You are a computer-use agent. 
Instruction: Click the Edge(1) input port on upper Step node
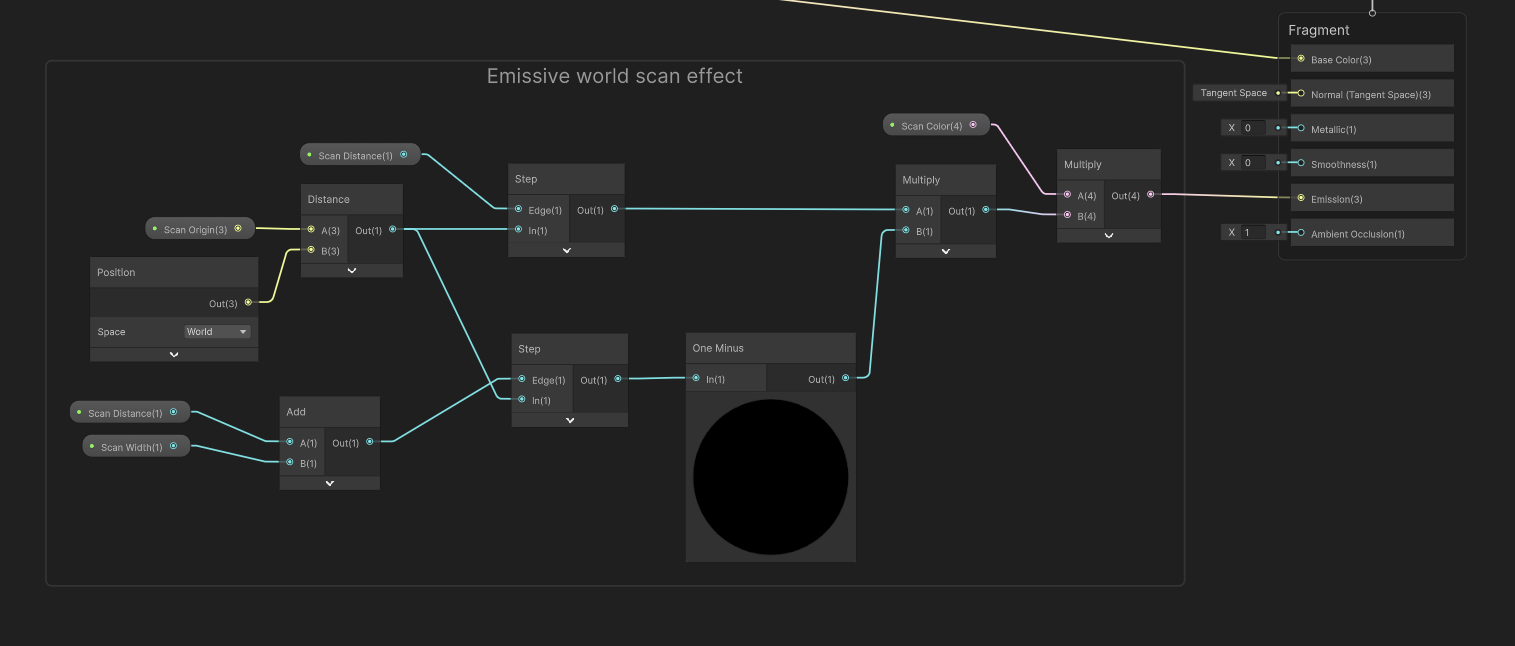521,210
